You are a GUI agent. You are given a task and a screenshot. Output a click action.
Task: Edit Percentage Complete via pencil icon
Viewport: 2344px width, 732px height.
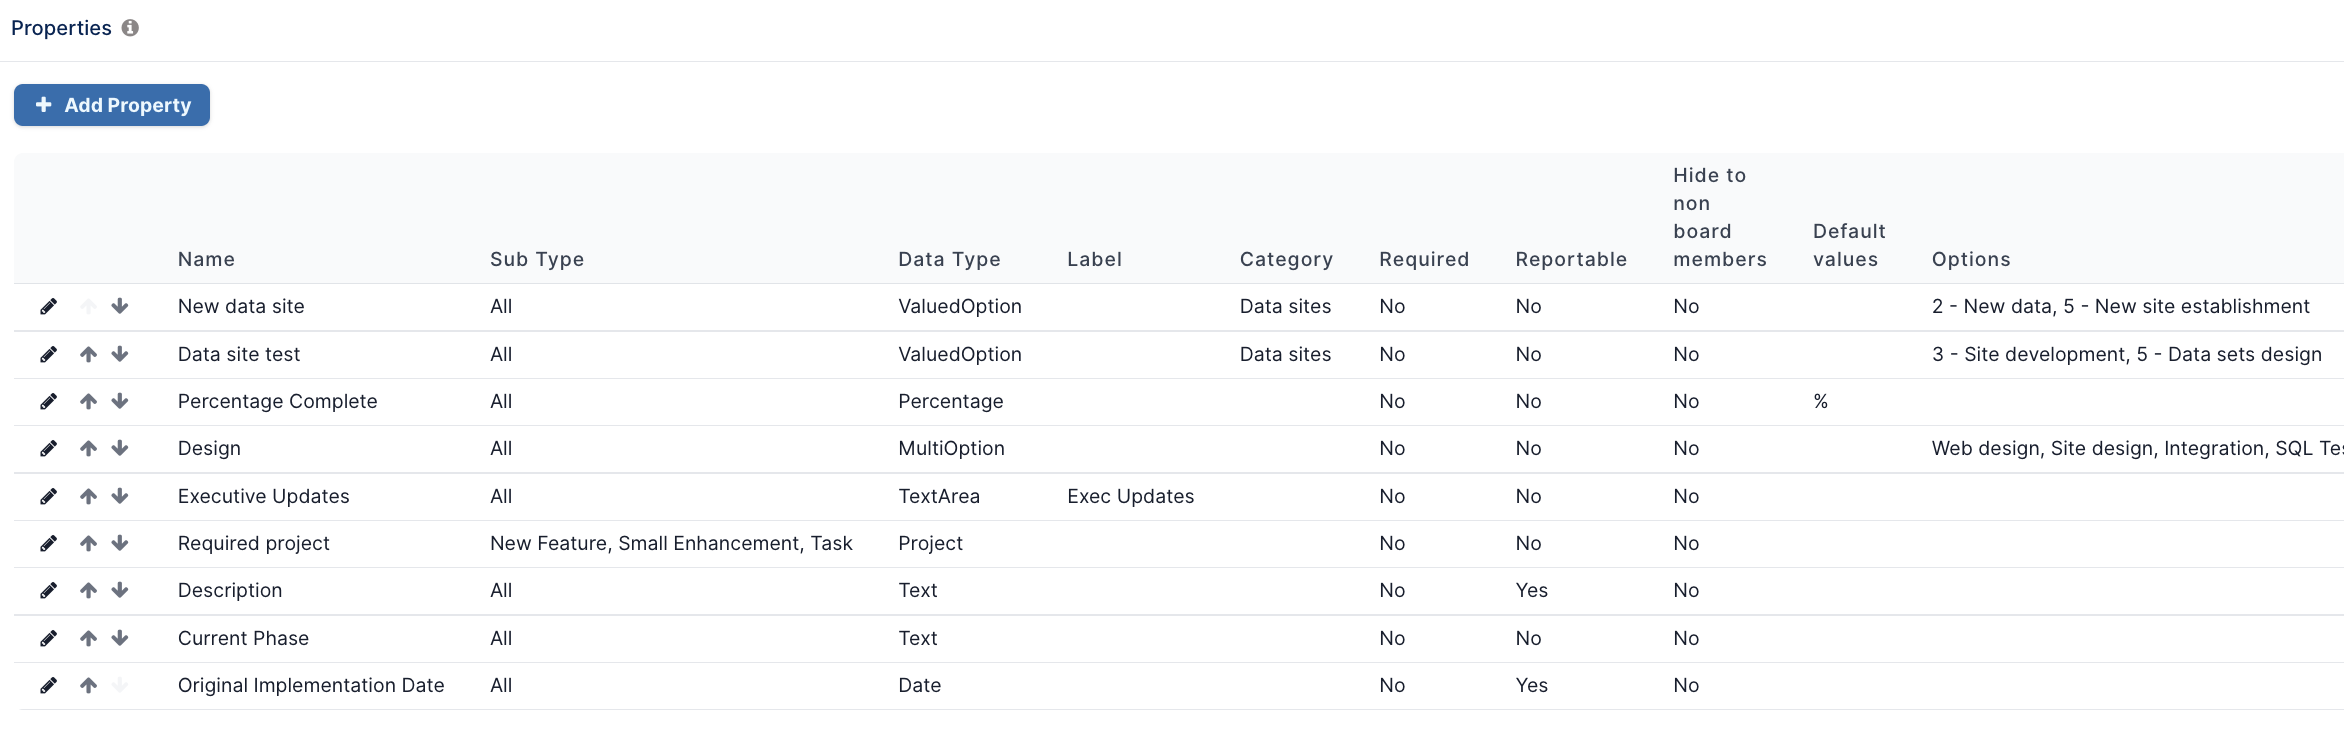[x=48, y=401]
